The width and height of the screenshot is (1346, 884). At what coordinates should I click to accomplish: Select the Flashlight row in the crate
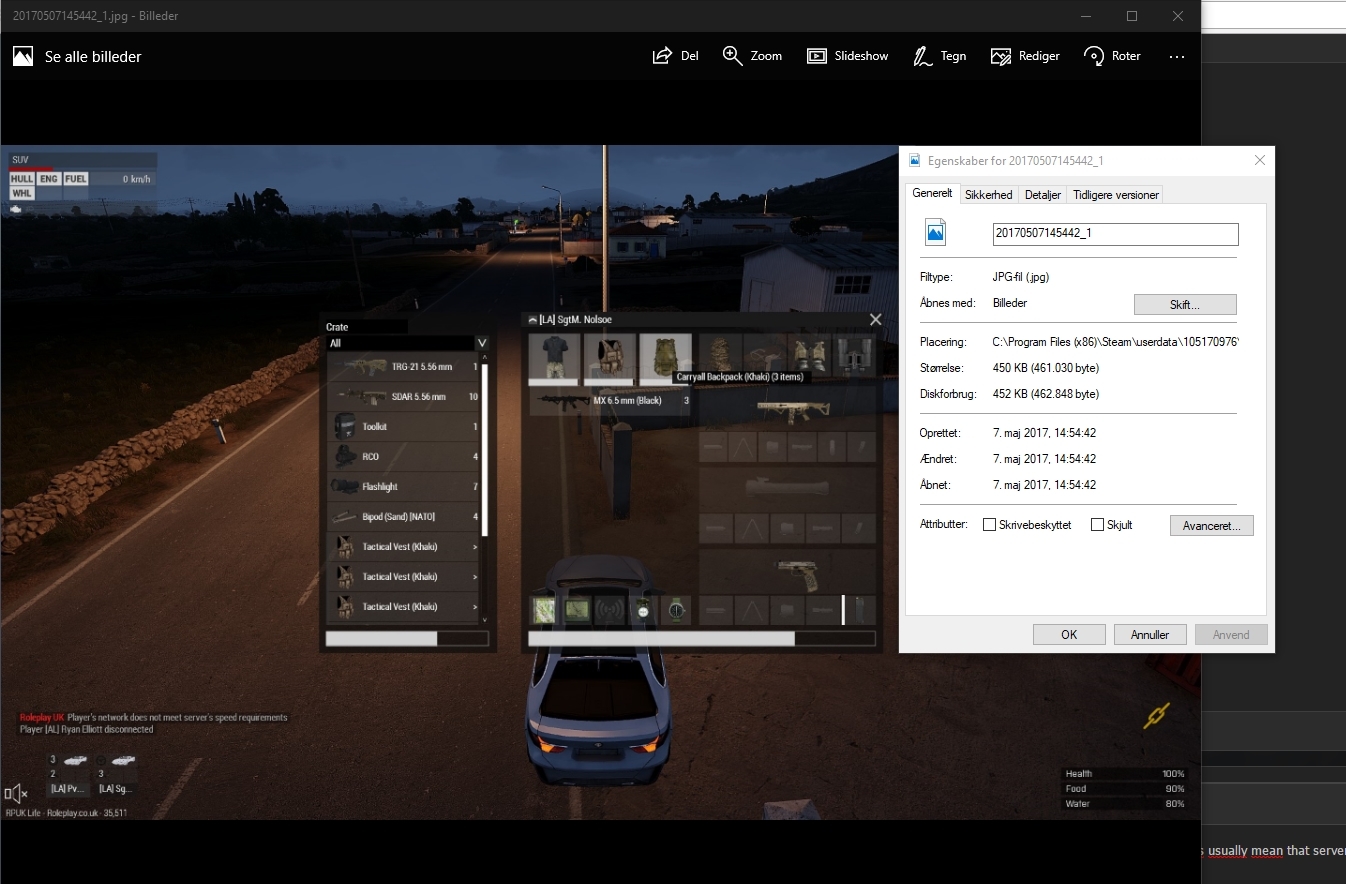coord(404,487)
